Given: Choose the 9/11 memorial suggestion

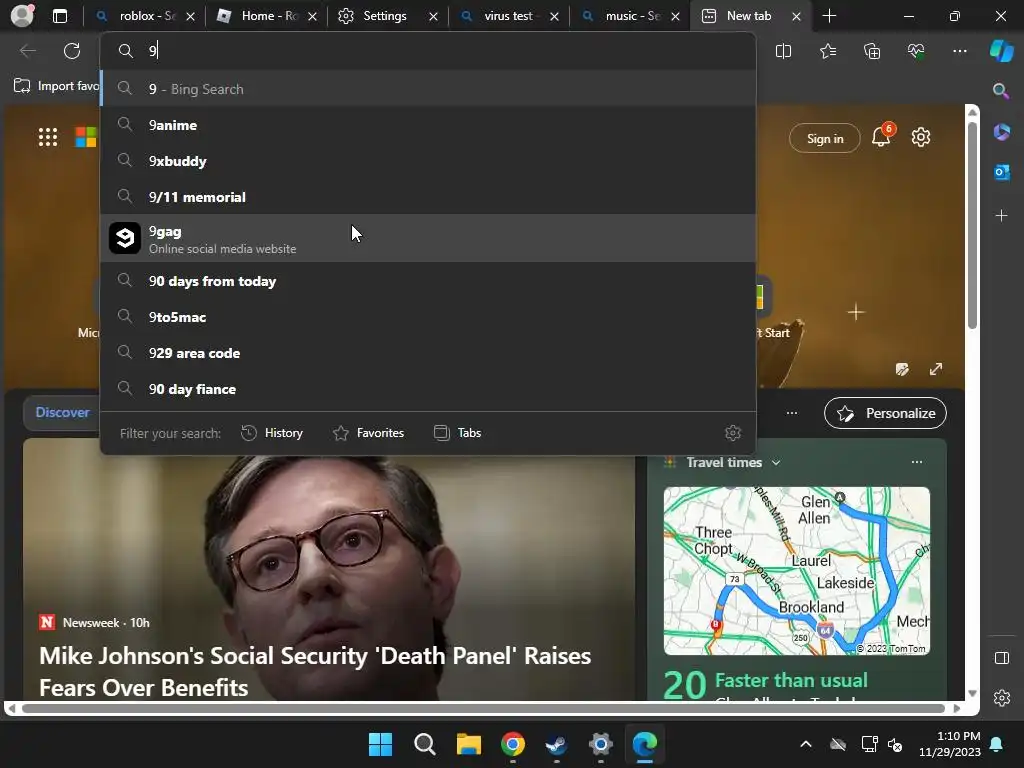Looking at the screenshot, I should (428, 197).
